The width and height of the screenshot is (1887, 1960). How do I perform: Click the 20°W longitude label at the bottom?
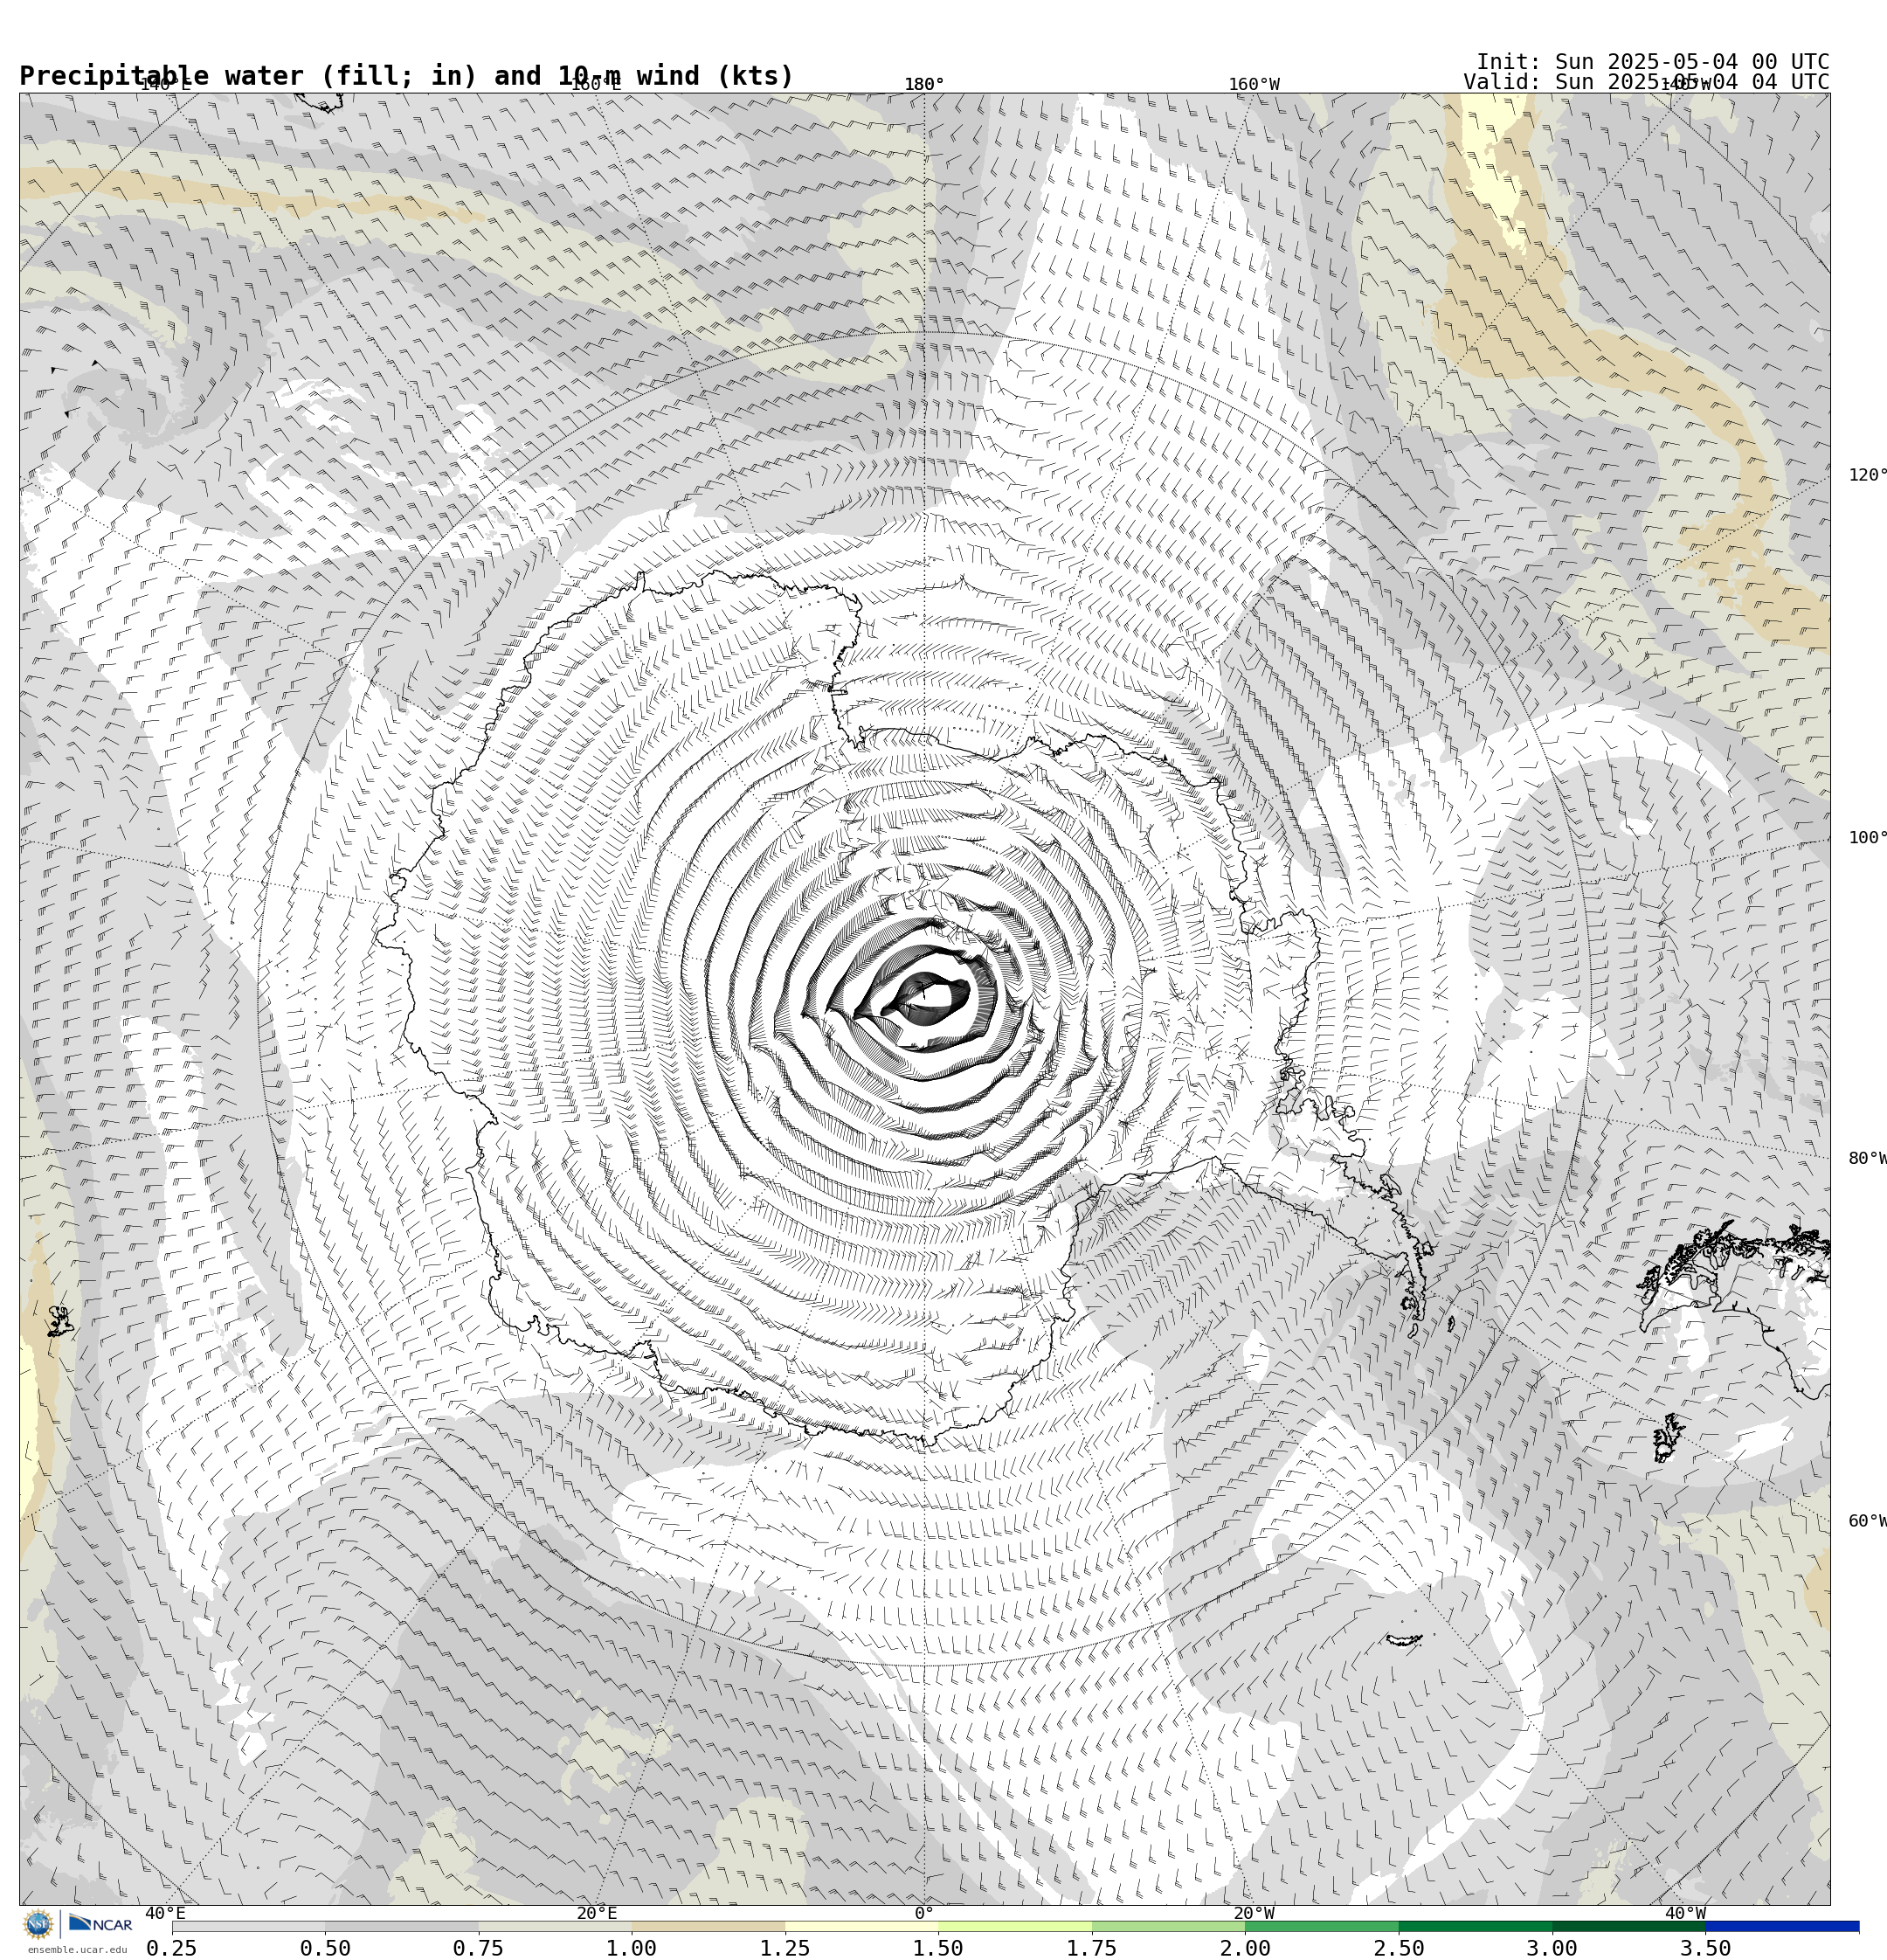(x=1253, y=1913)
